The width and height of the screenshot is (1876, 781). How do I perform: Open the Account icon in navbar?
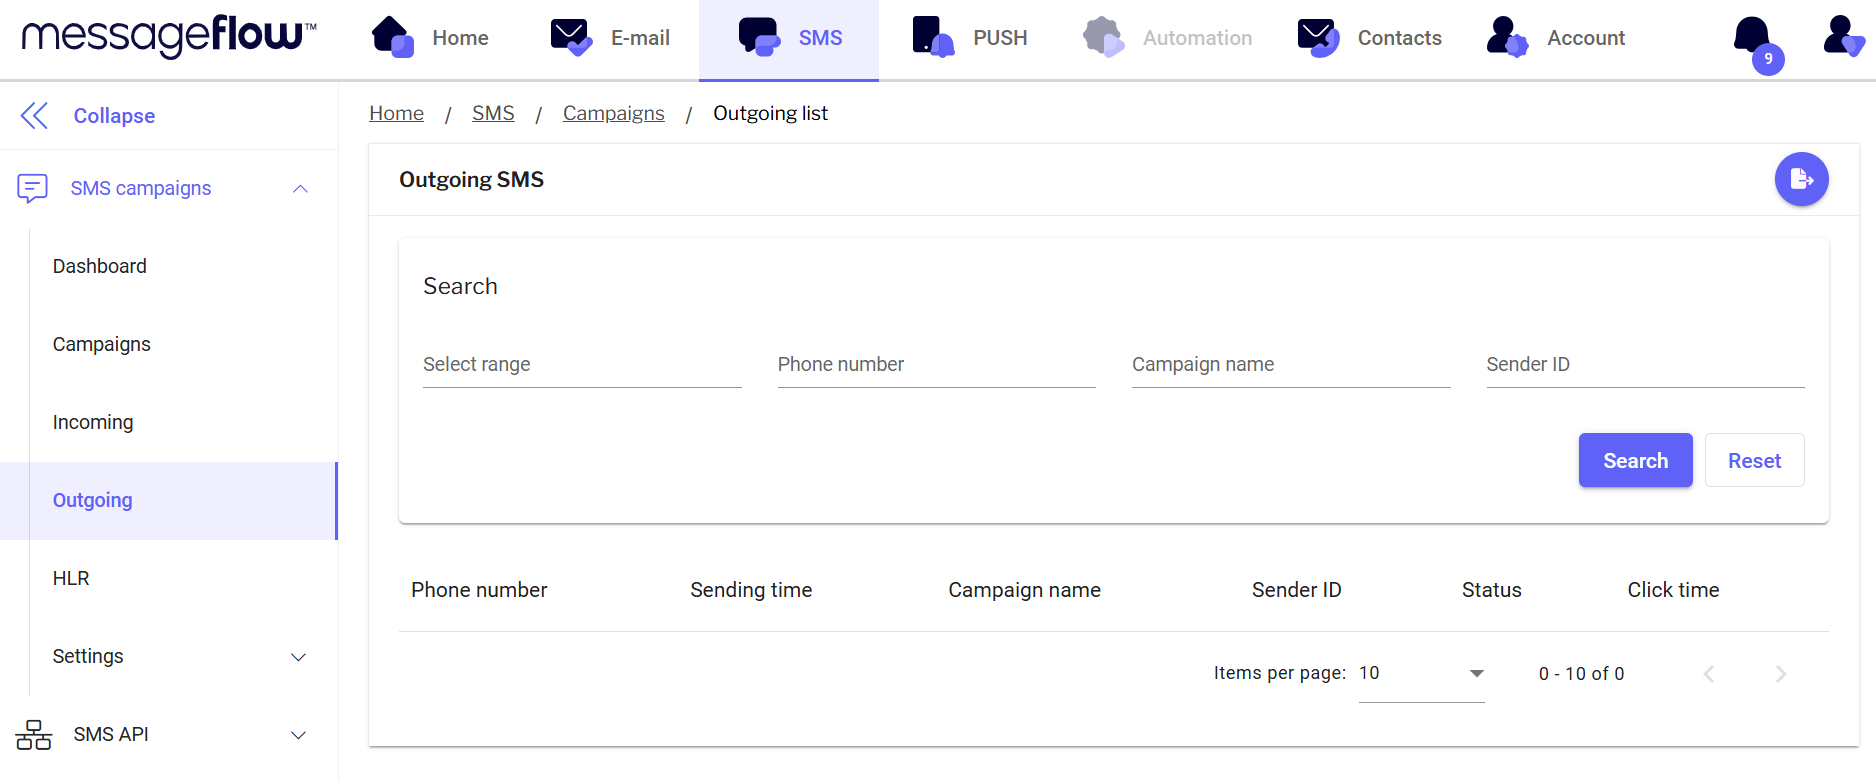[1506, 37]
